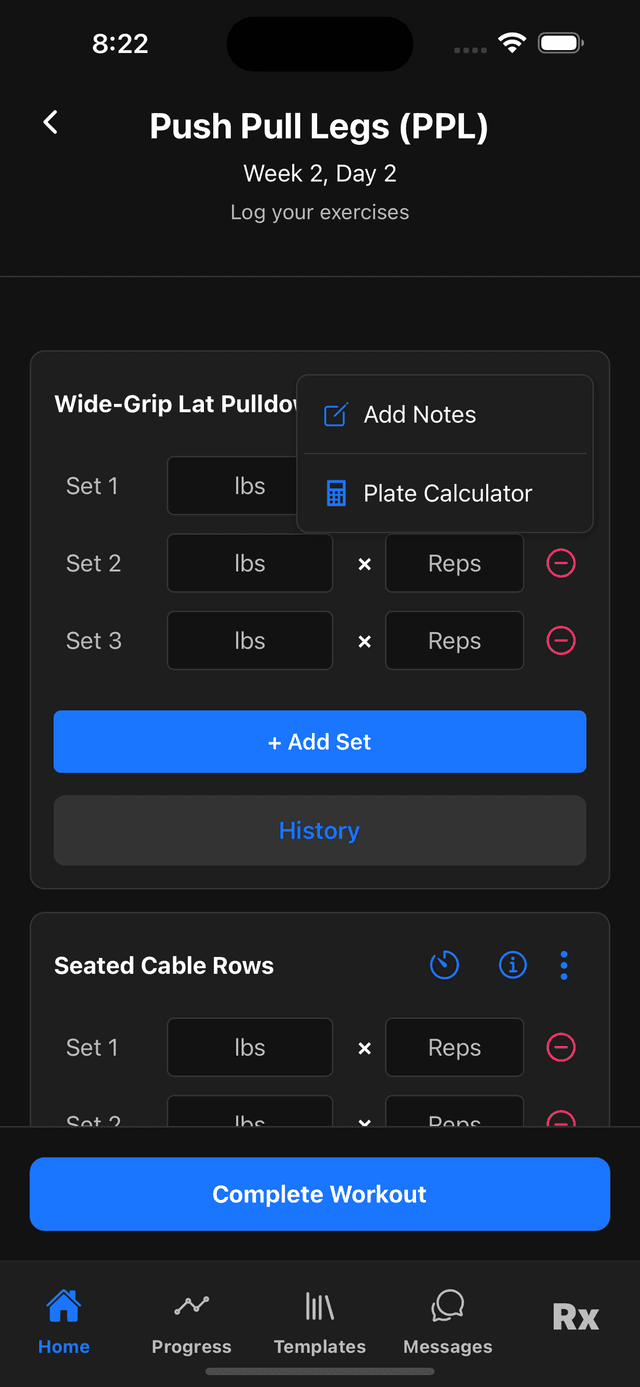Screen dimensions: 640x1387
Task: Go back using the chevron arrow
Action: coord(50,121)
